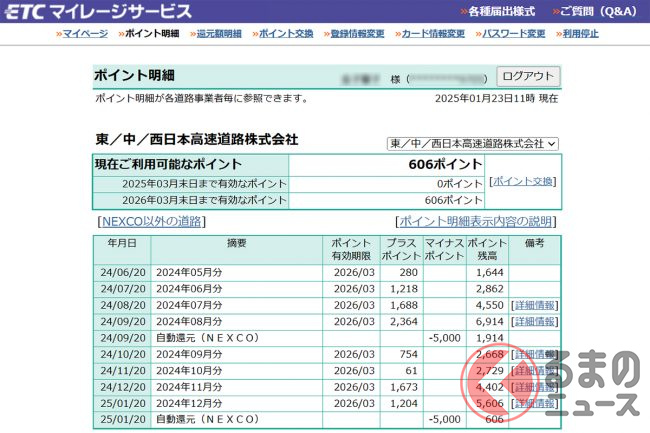Open ポイント明細表示内容の説明 link
650x433 pixels.
[x=476, y=221]
